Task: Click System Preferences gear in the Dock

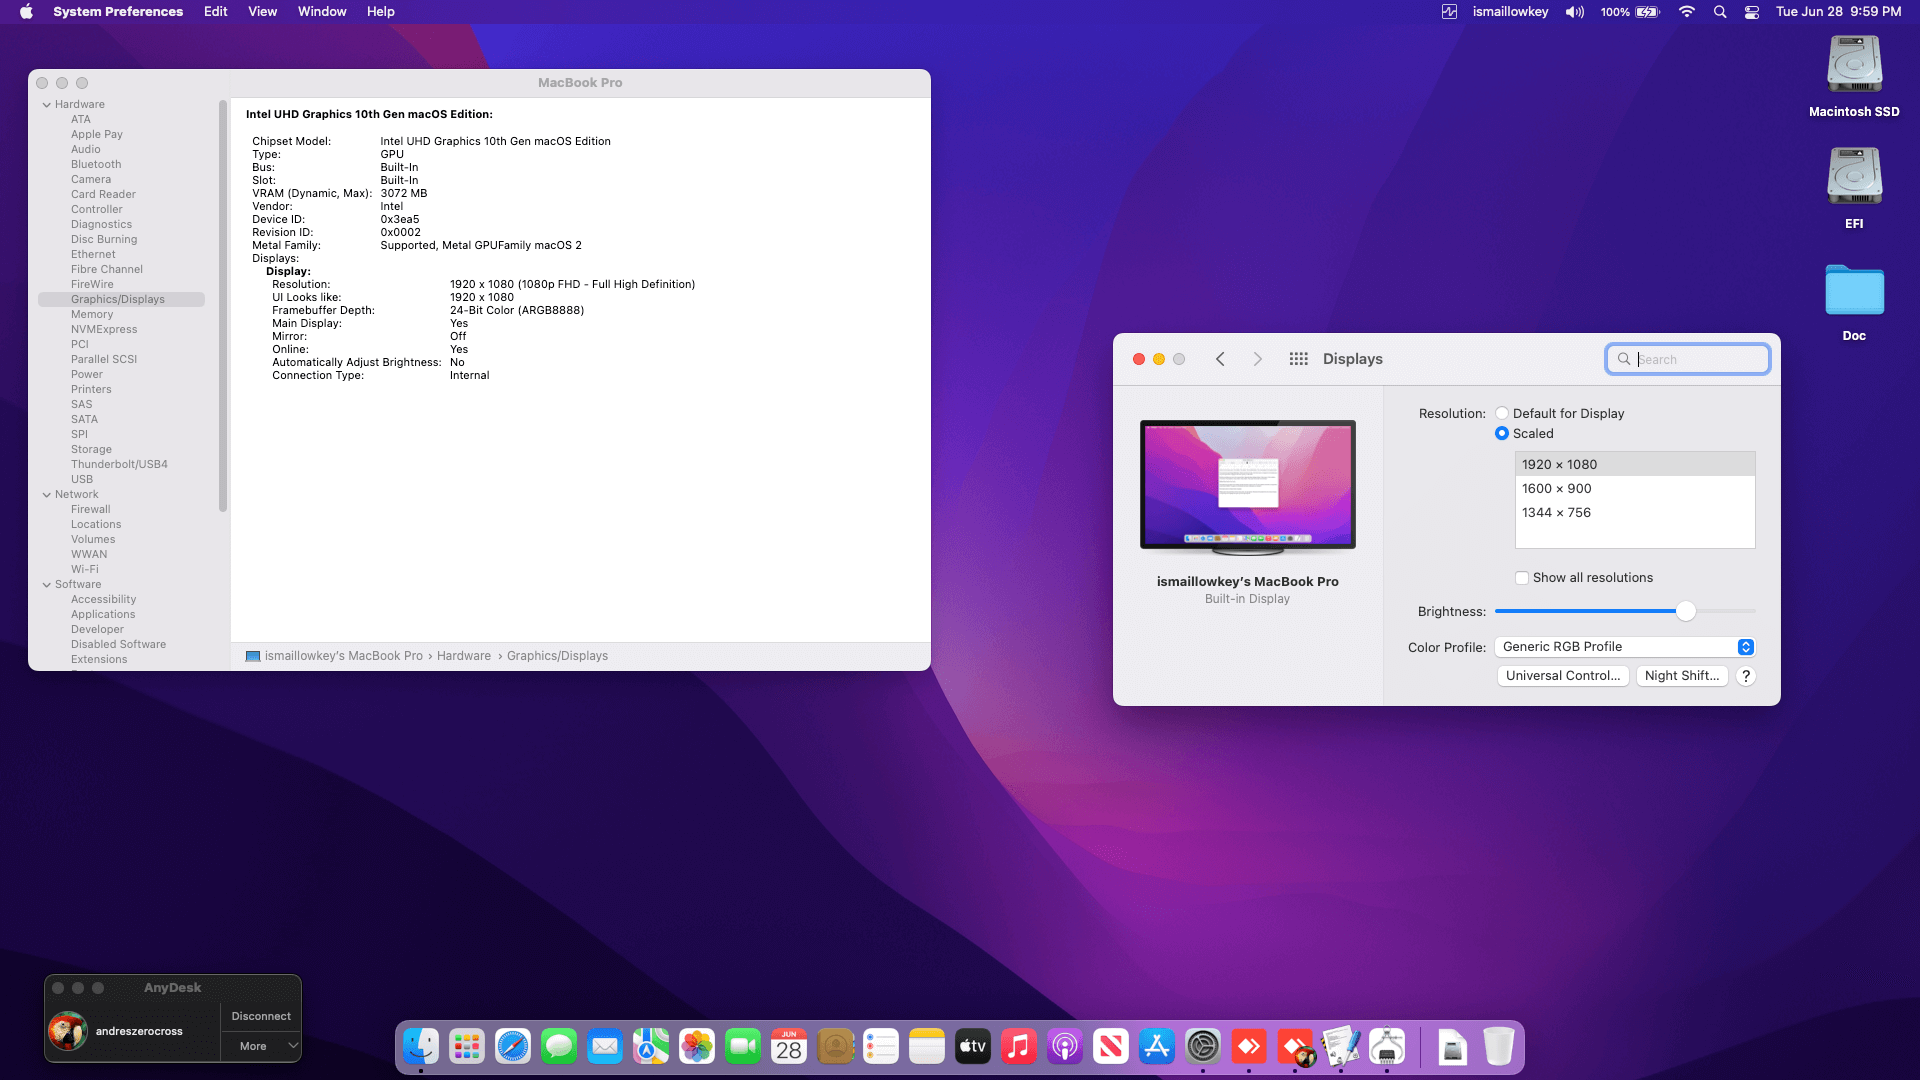Action: [1203, 1047]
